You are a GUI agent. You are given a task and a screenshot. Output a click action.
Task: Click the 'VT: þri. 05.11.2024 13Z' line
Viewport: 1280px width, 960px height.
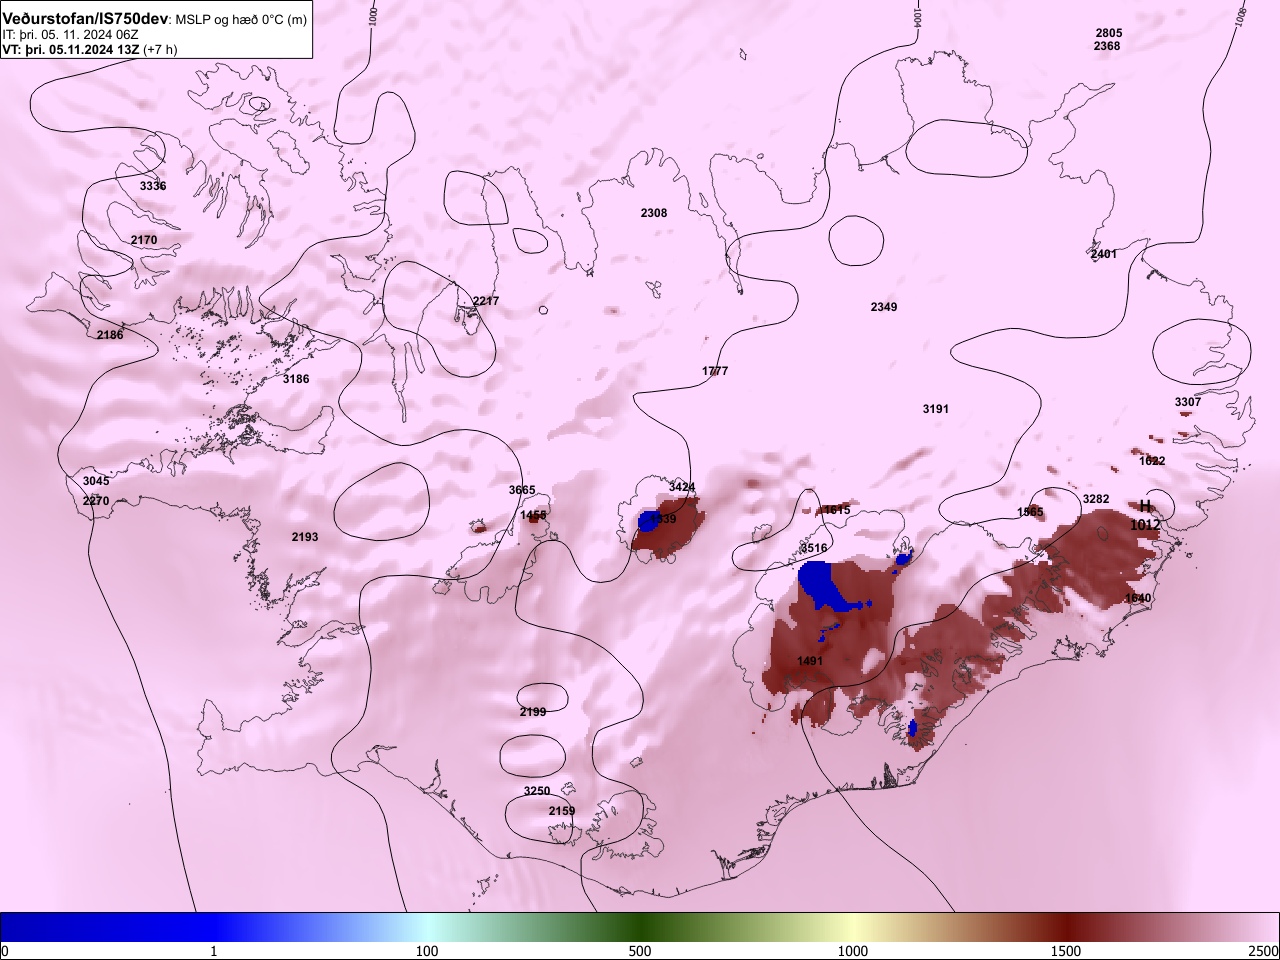[x=72, y=49]
